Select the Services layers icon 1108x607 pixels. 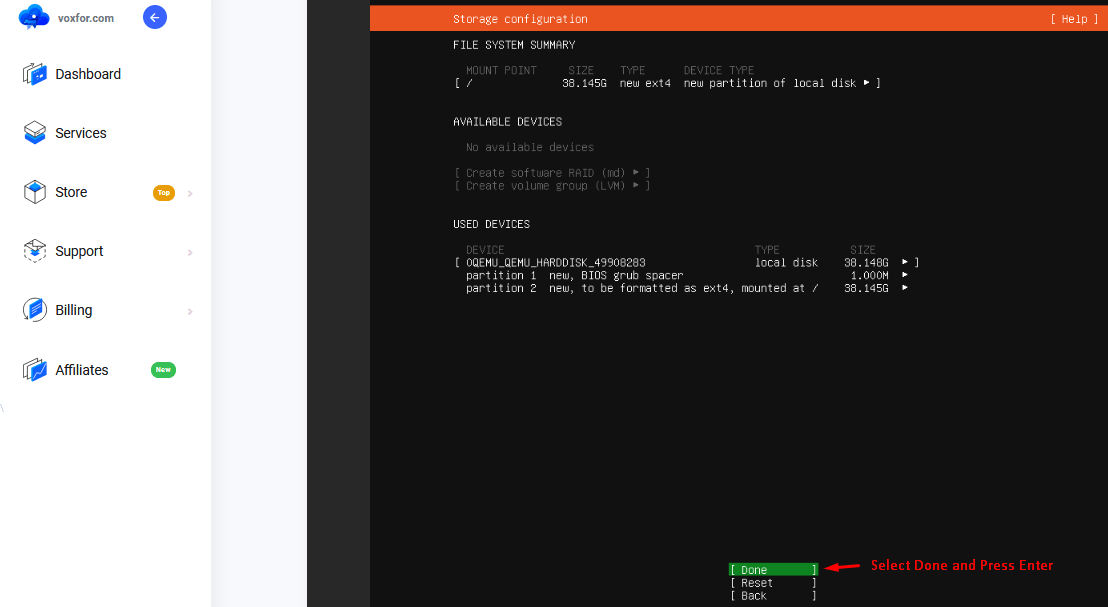point(33,132)
